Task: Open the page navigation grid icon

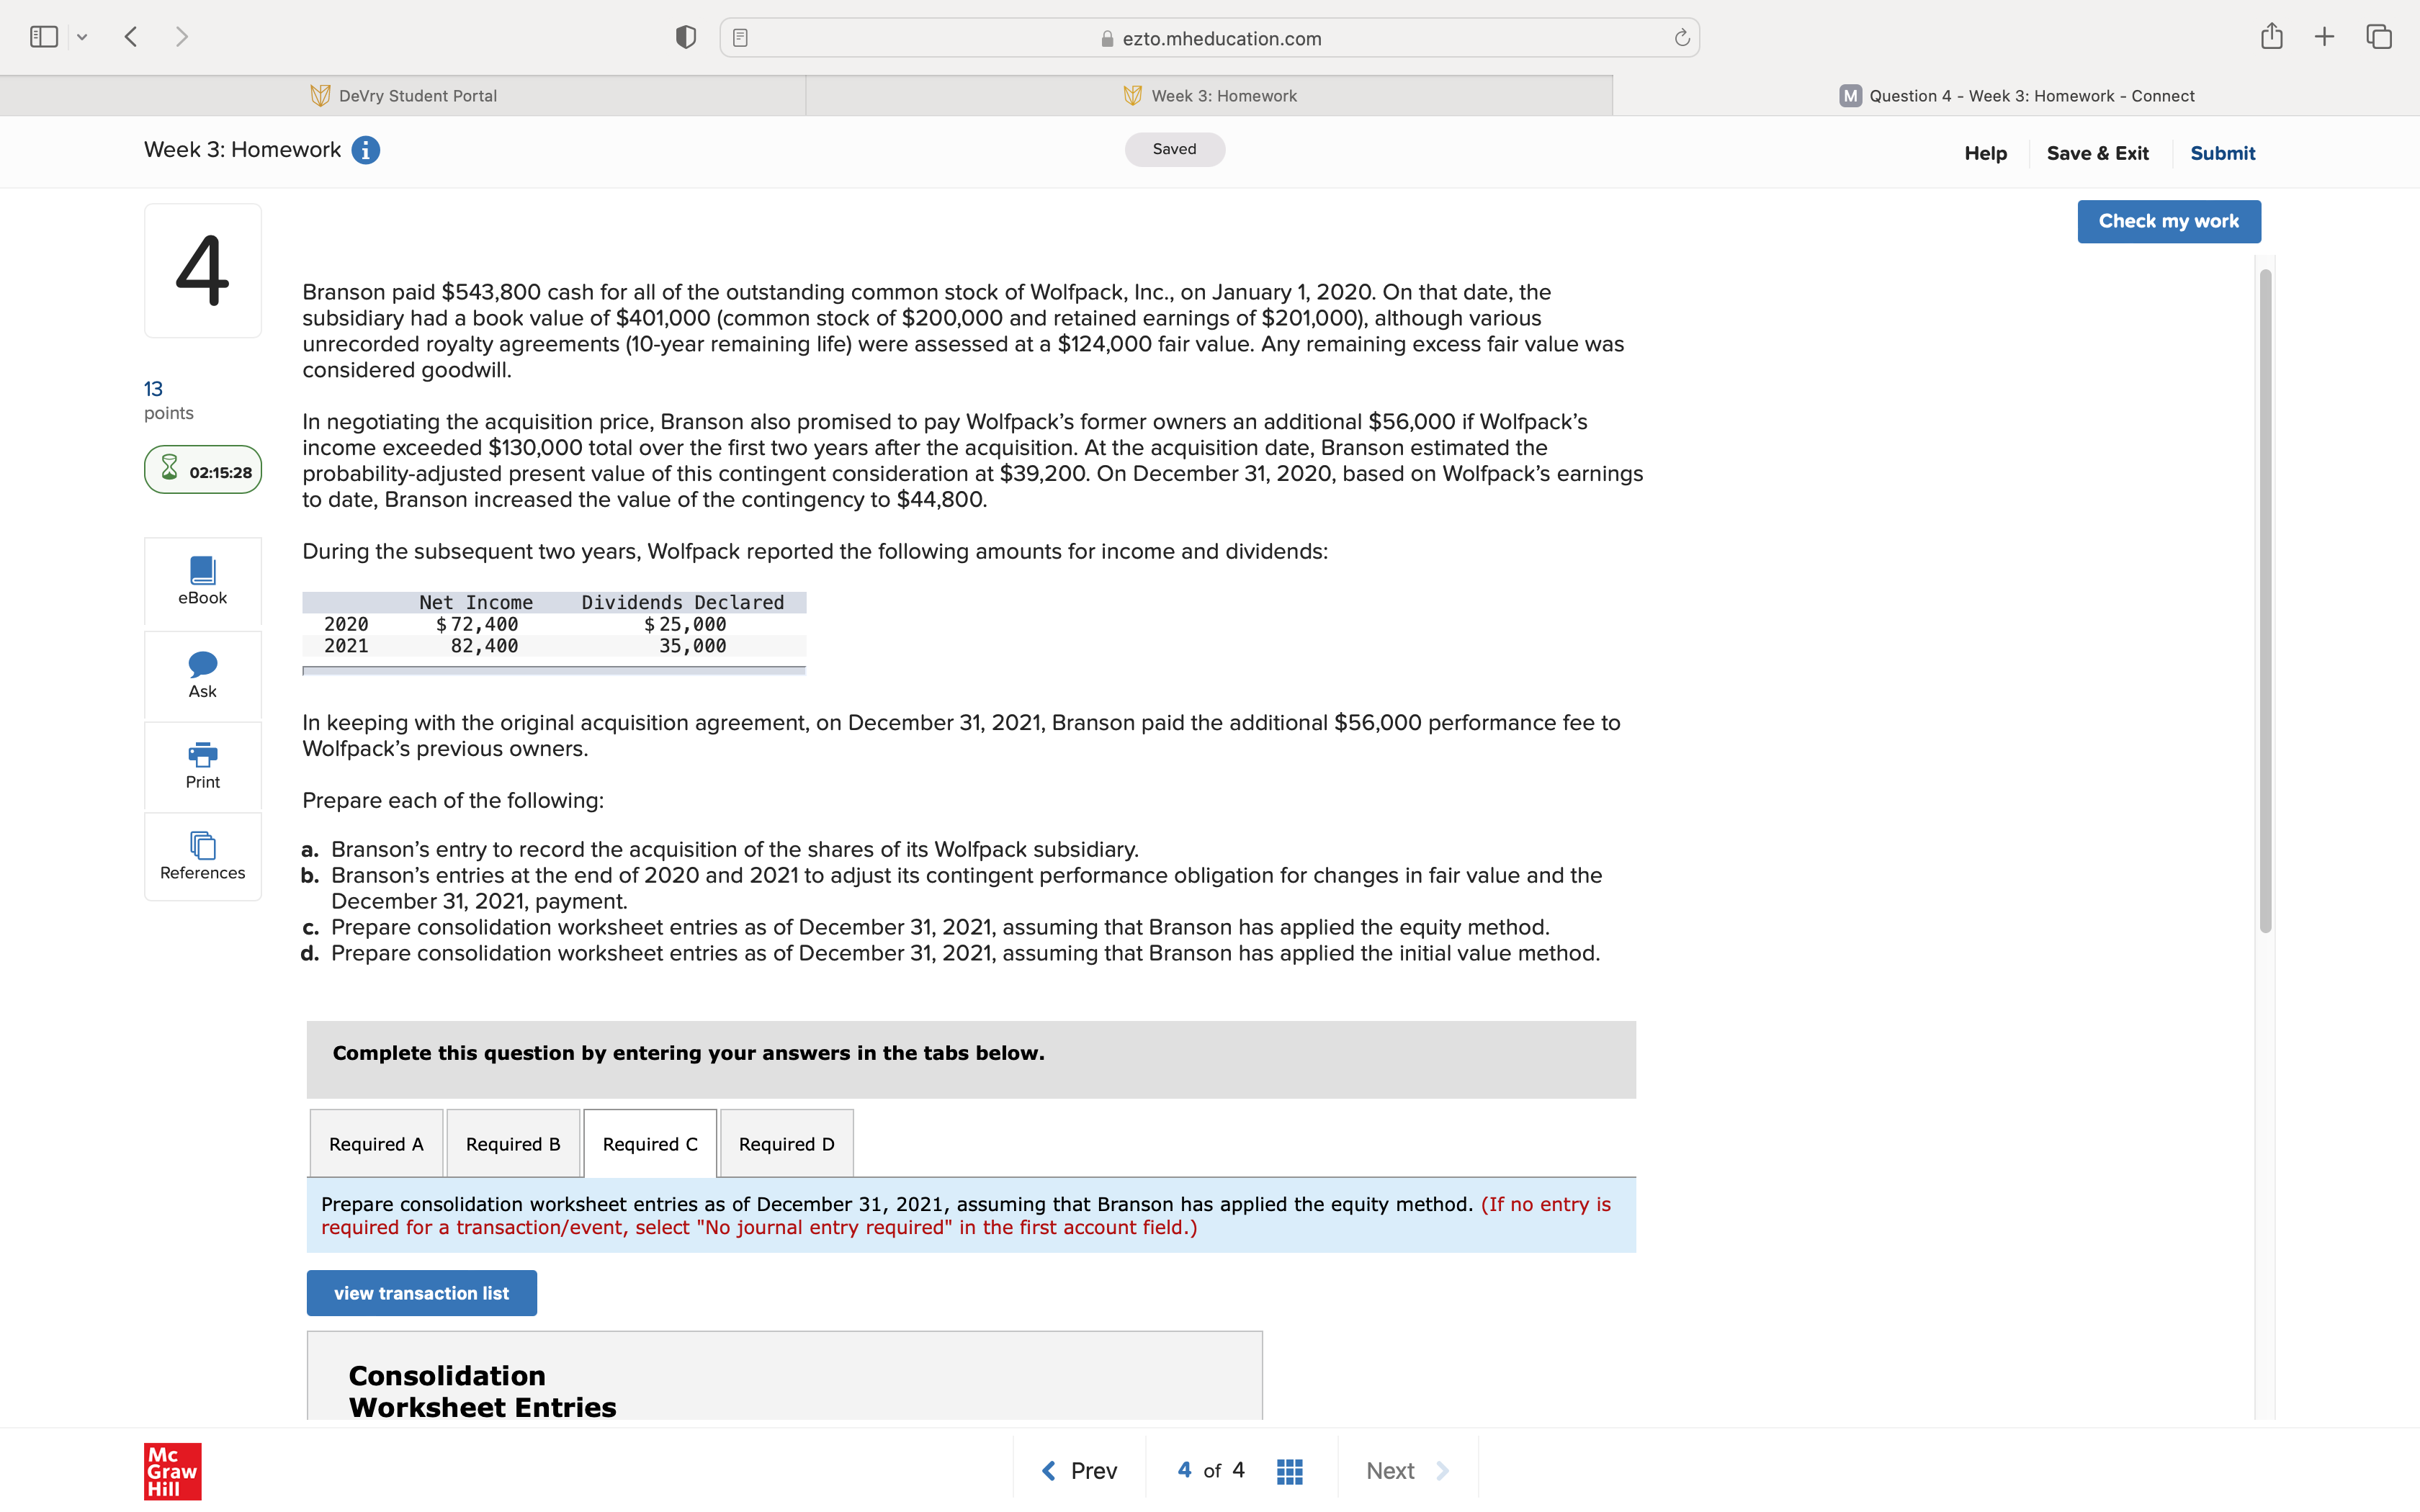Action: 1289,1470
